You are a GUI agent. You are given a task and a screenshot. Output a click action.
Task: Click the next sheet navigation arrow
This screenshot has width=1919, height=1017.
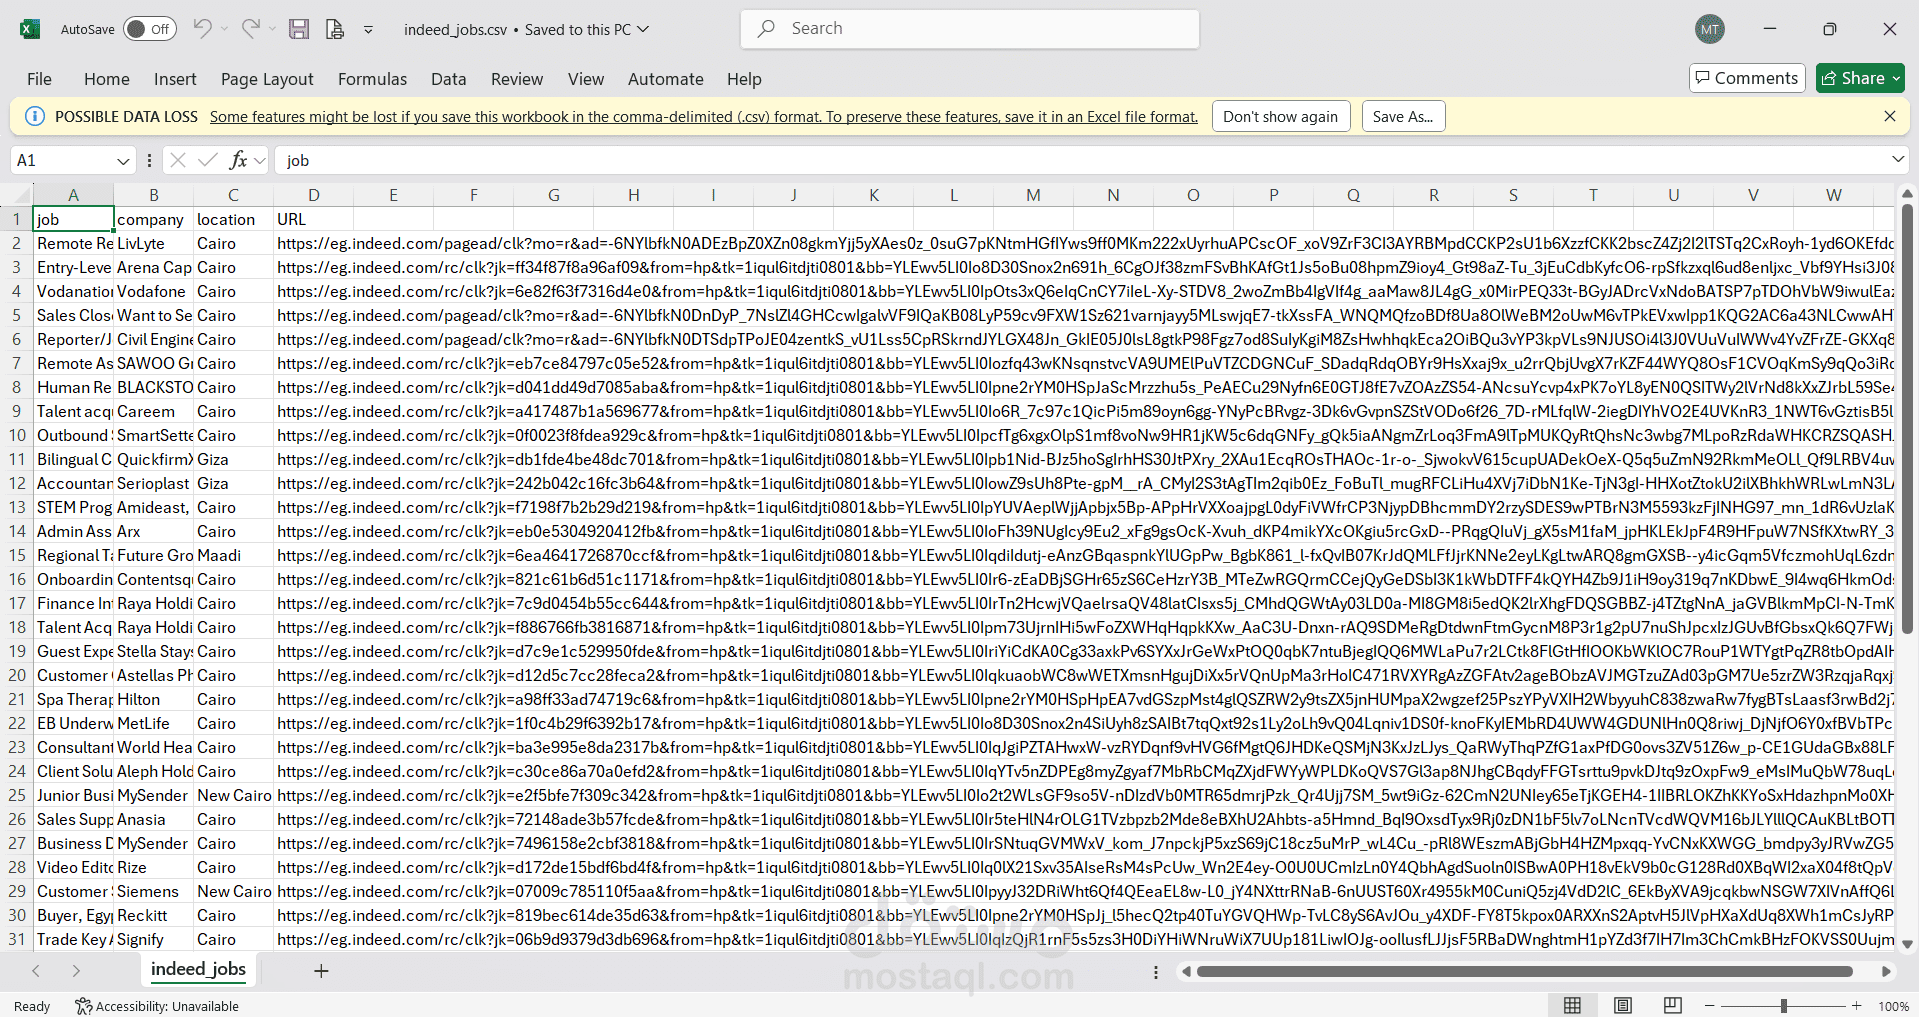pos(76,971)
